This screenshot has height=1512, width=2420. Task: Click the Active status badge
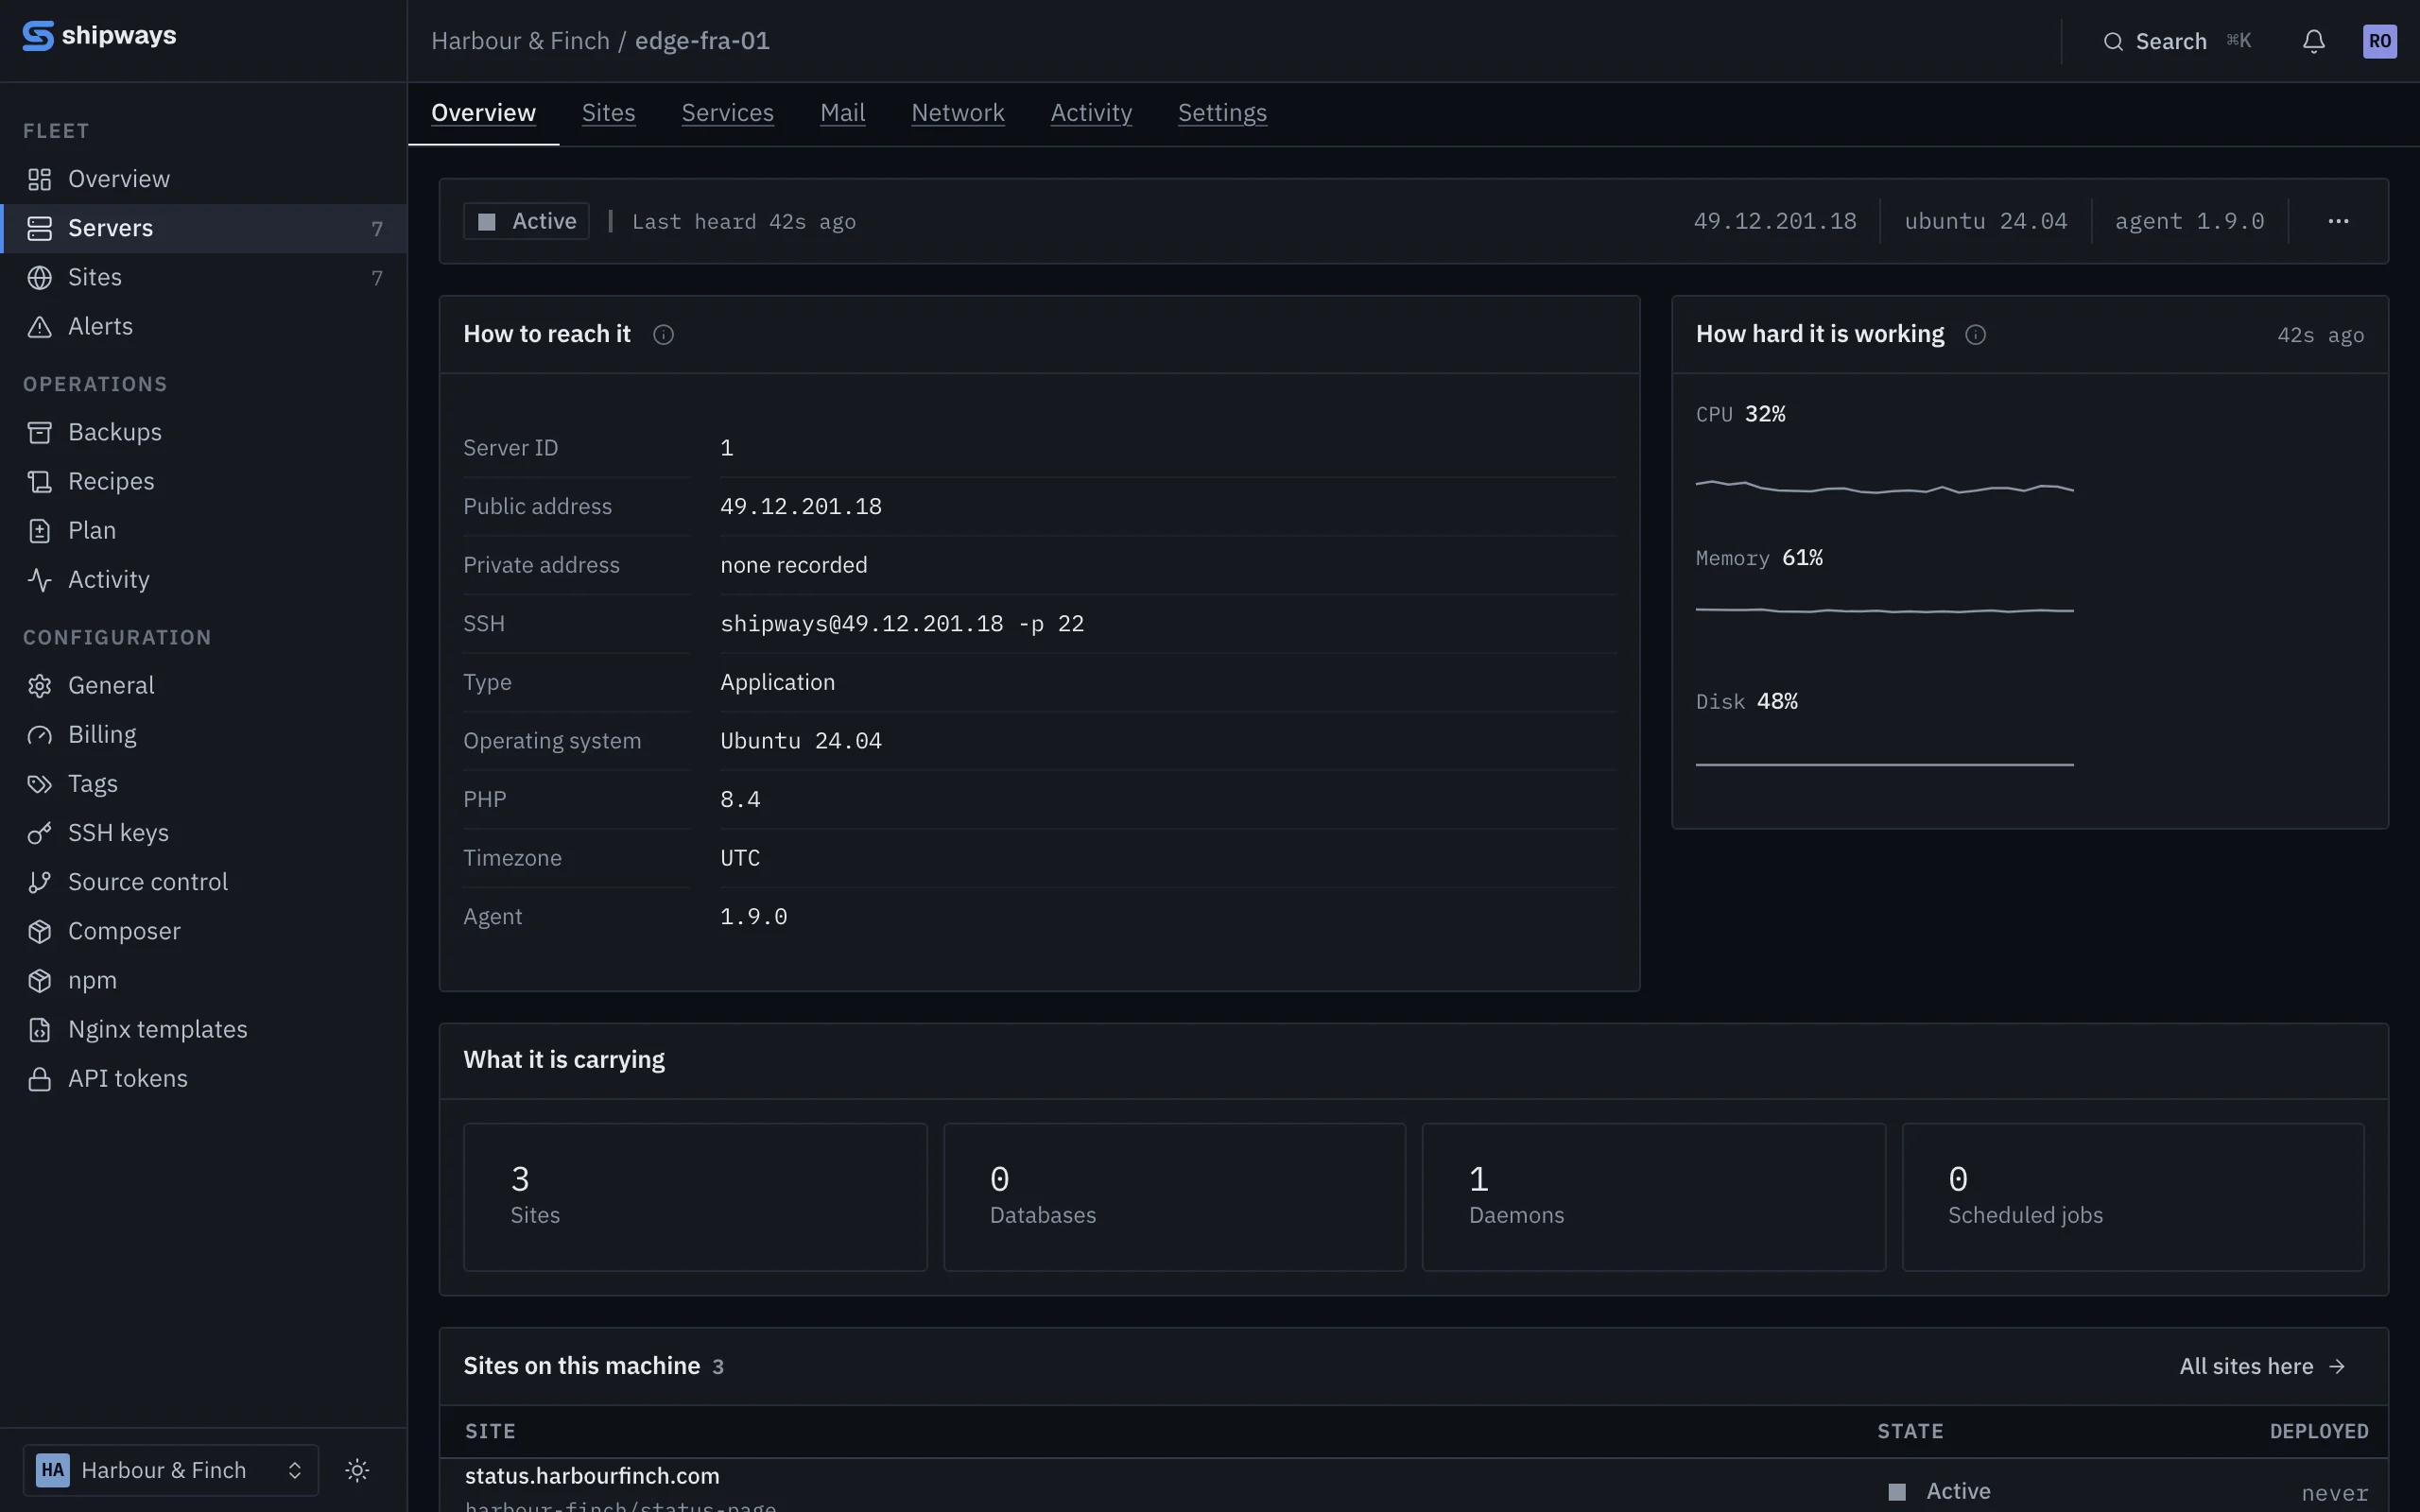[x=526, y=221]
